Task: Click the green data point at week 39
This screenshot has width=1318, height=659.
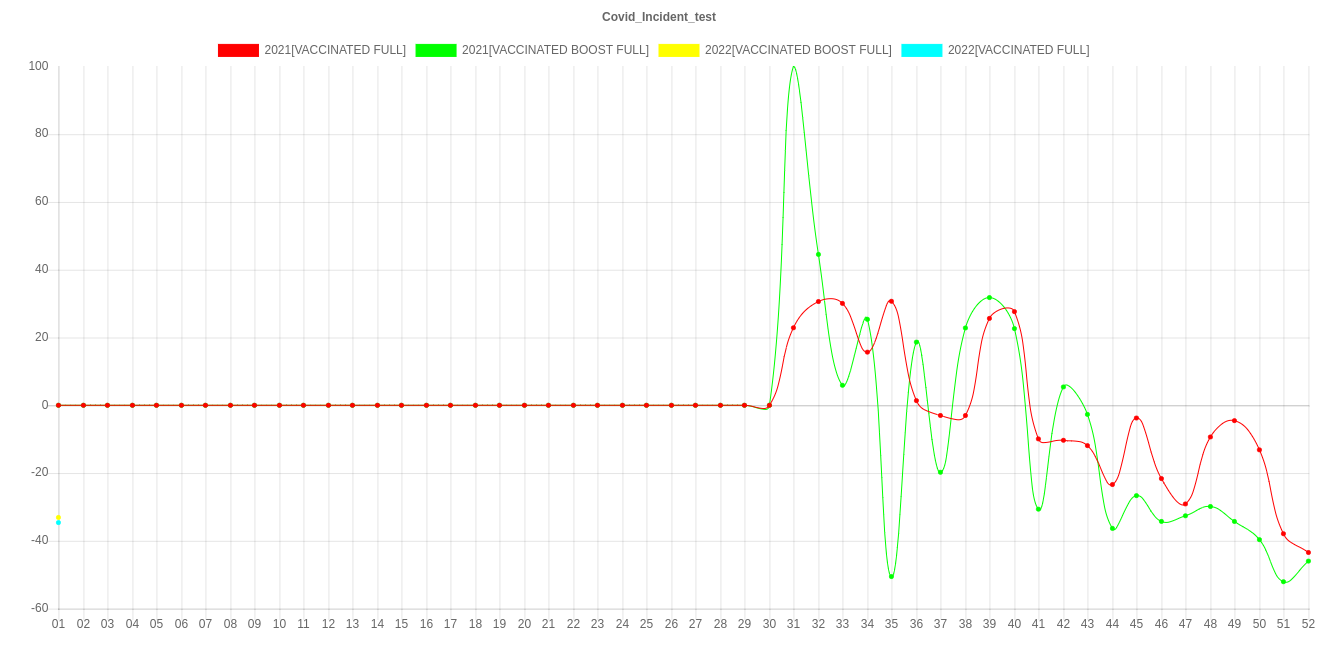Action: click(989, 298)
